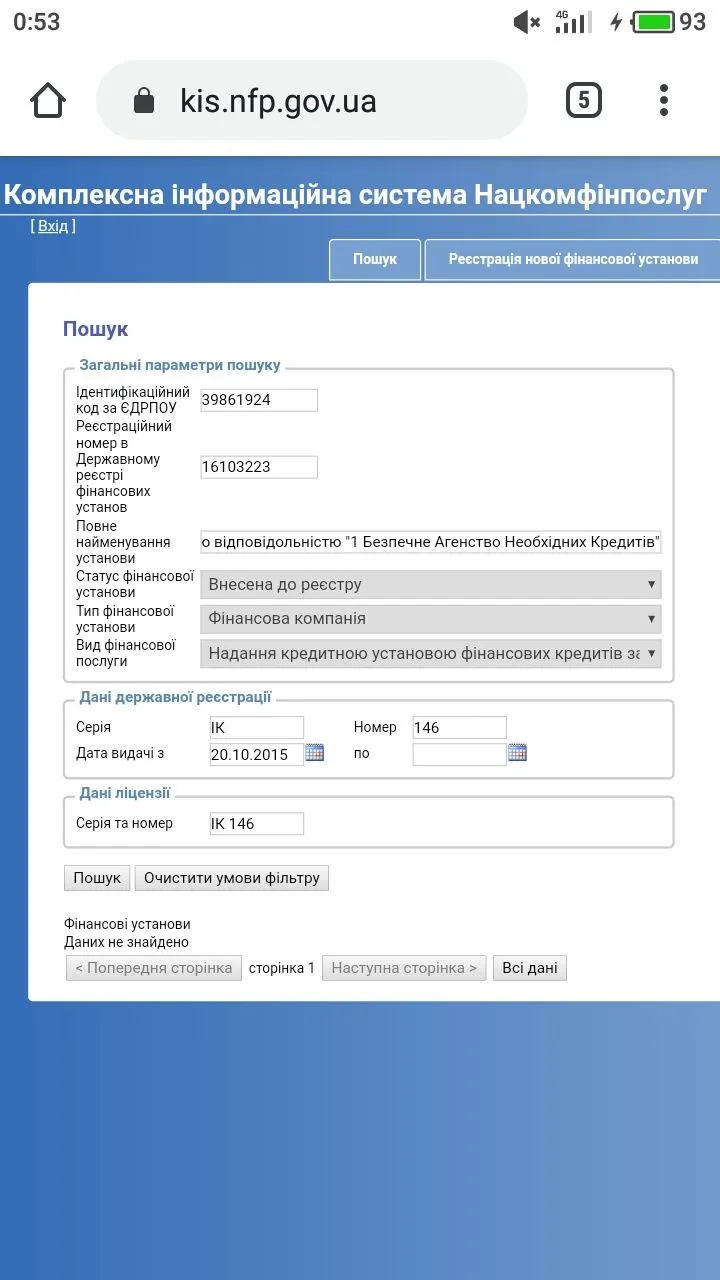Open the browser three-dot menu

tap(664, 100)
